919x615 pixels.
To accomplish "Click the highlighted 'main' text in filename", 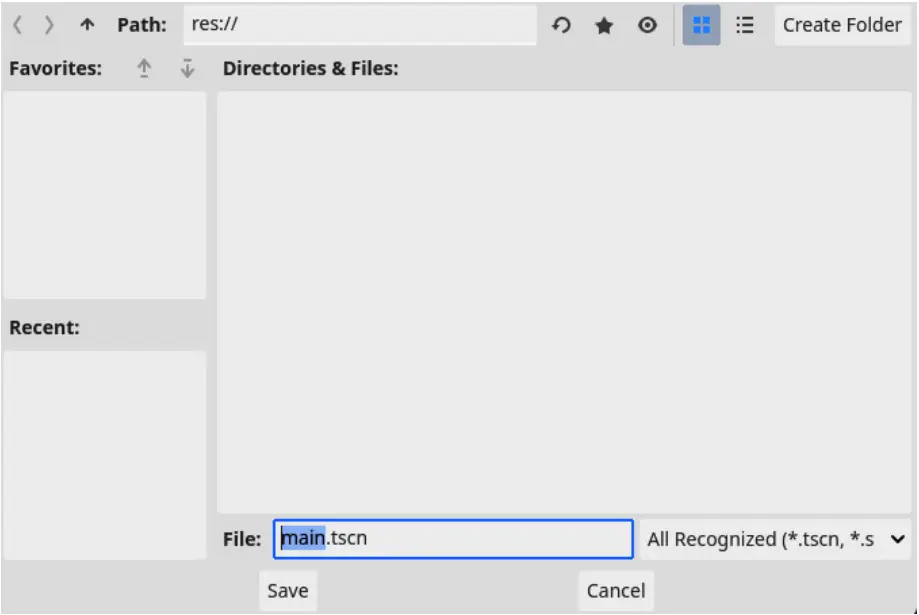I will (303, 539).
